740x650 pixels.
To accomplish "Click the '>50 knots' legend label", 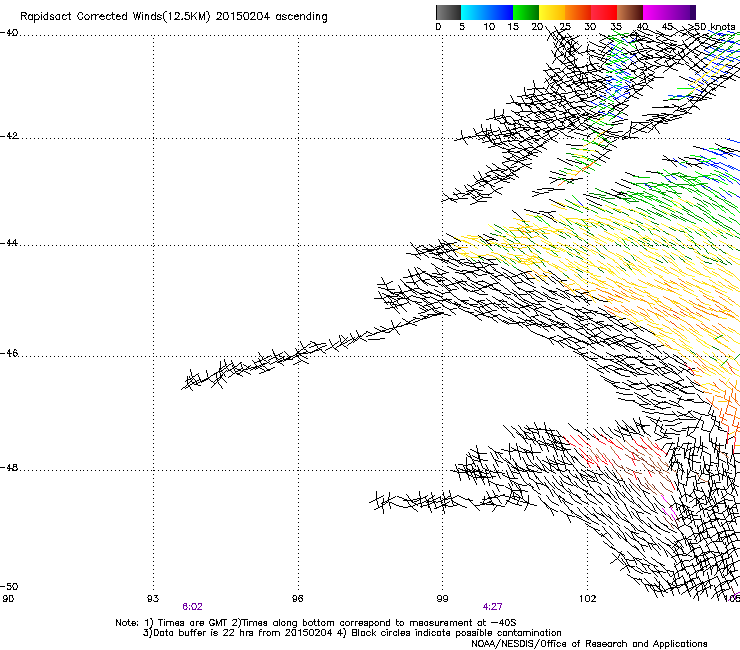I will pos(712,27).
